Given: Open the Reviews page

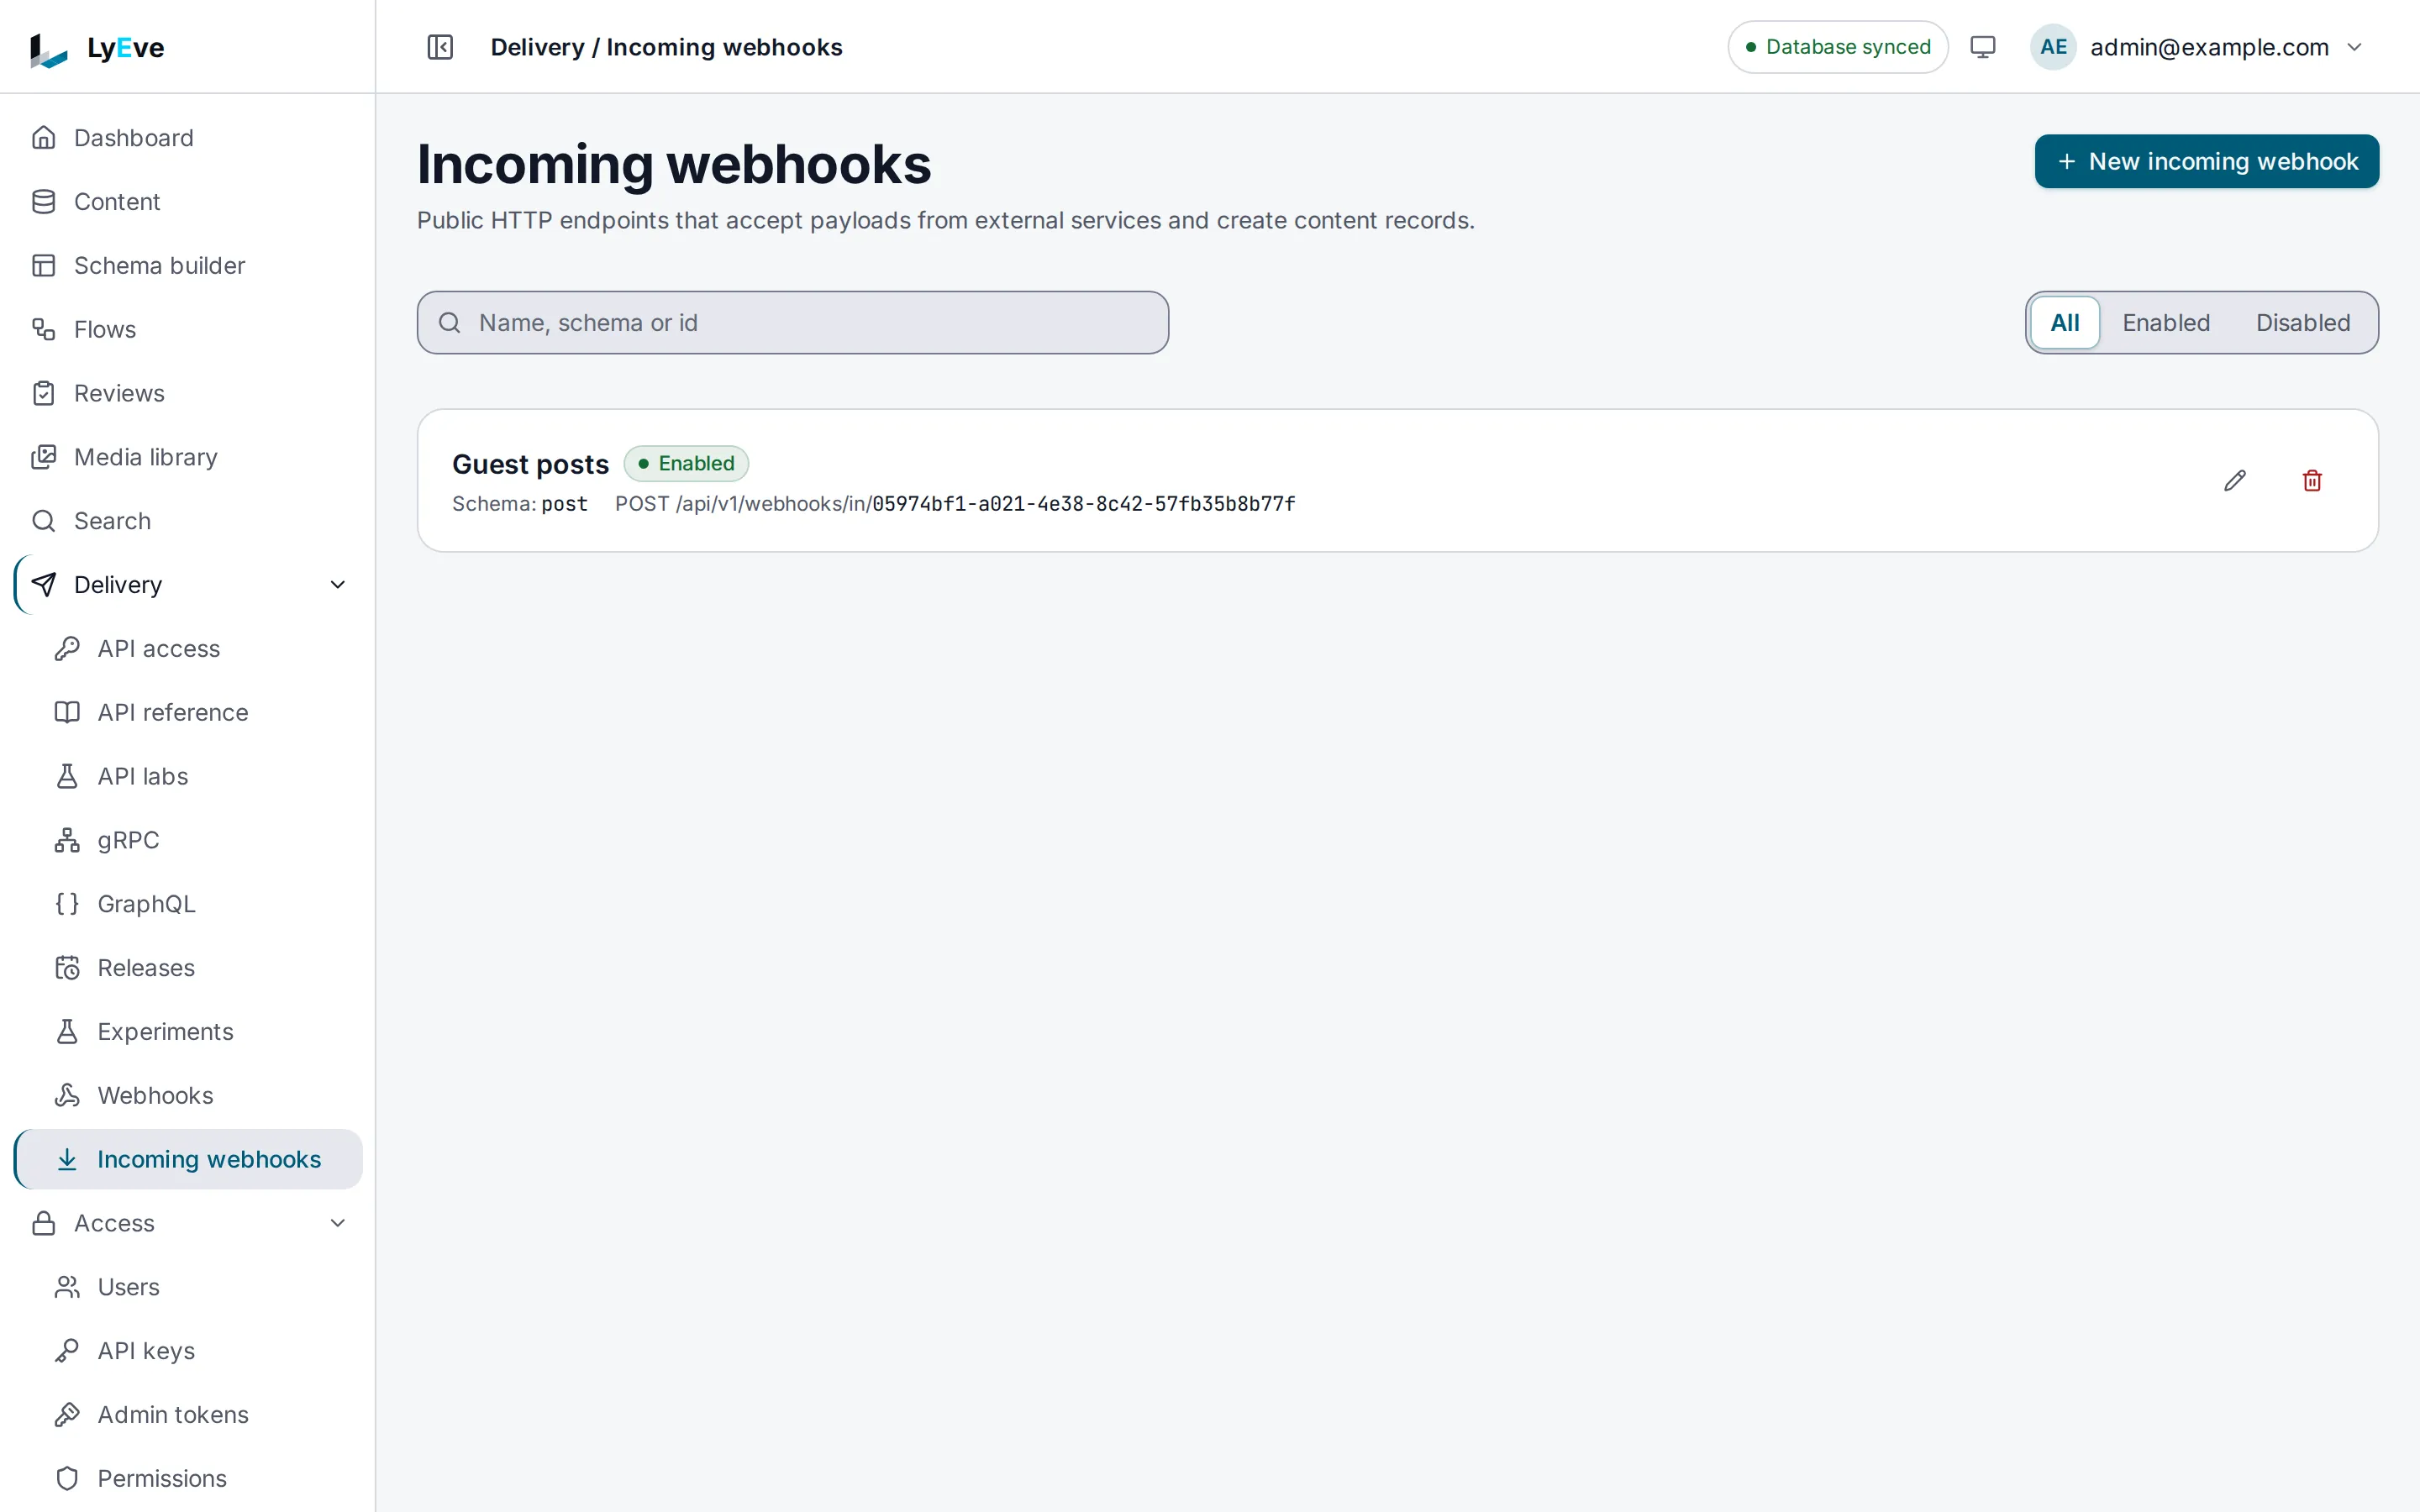Looking at the screenshot, I should coord(188,393).
